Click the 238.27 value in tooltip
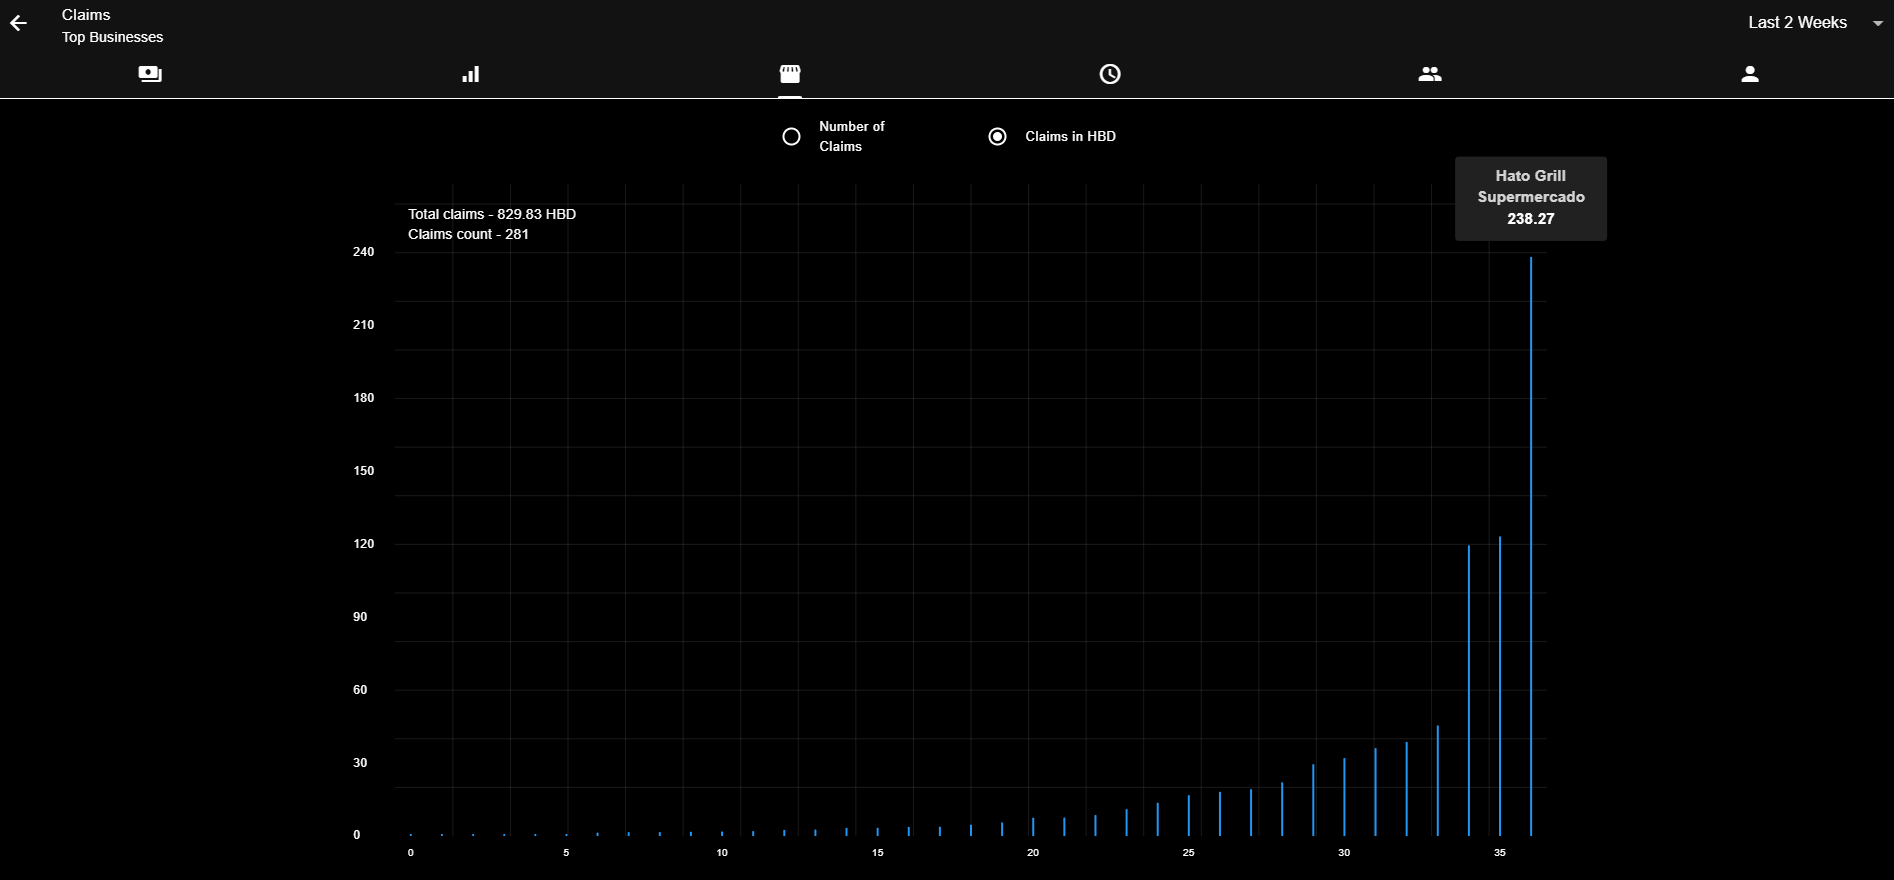This screenshot has width=1894, height=880. pyautogui.click(x=1531, y=219)
